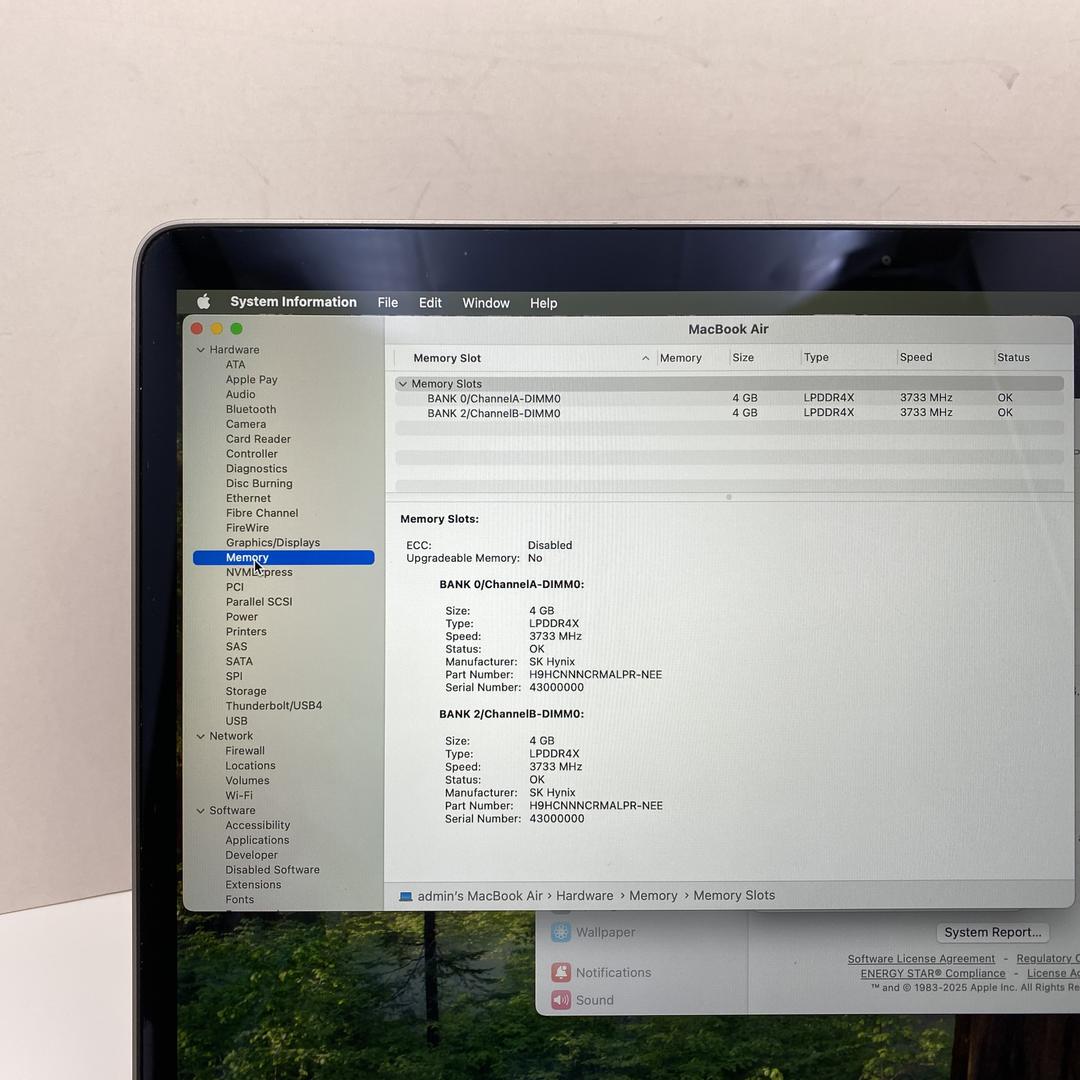
Task: Open the File menu
Action: (x=387, y=303)
